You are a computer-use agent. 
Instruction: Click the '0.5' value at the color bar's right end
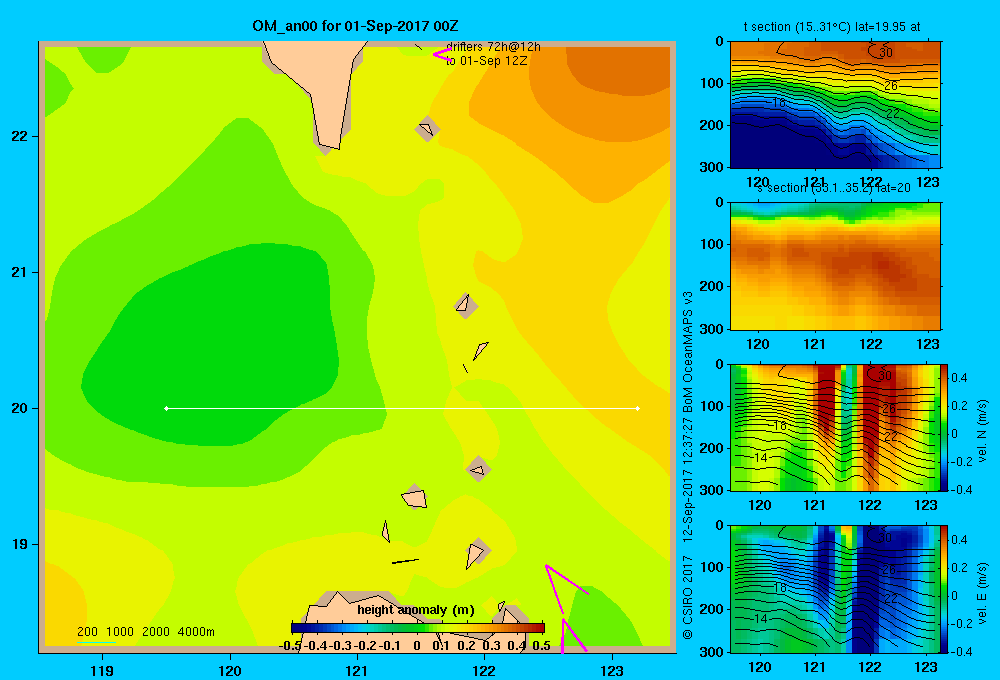point(541,646)
